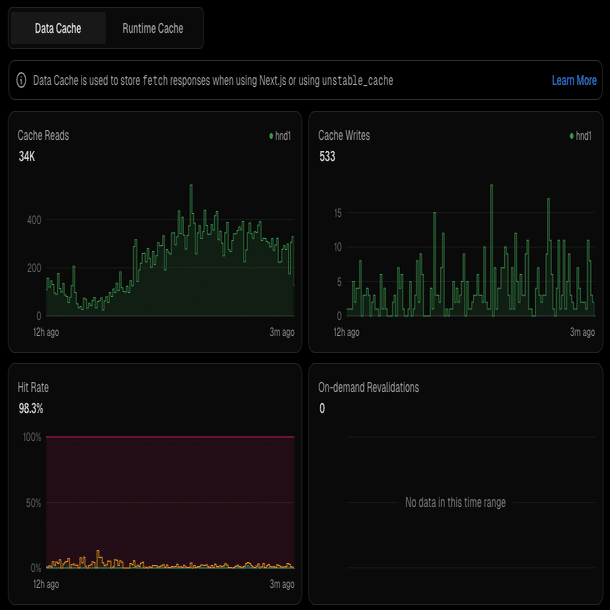Click the On-demand Revalidations panel title

click(368, 387)
